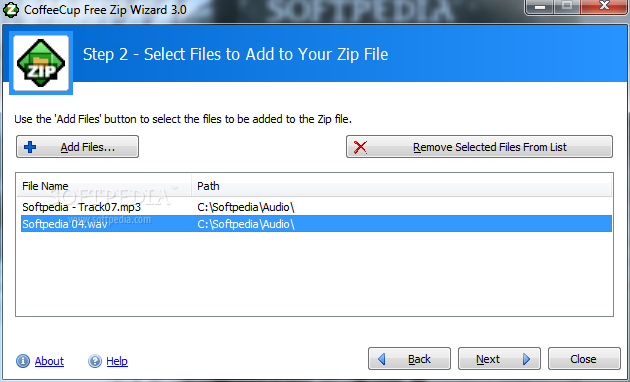The width and height of the screenshot is (630, 382).
Task: Click the CoffeeCup title bar app icon
Action: click(x=10, y=10)
